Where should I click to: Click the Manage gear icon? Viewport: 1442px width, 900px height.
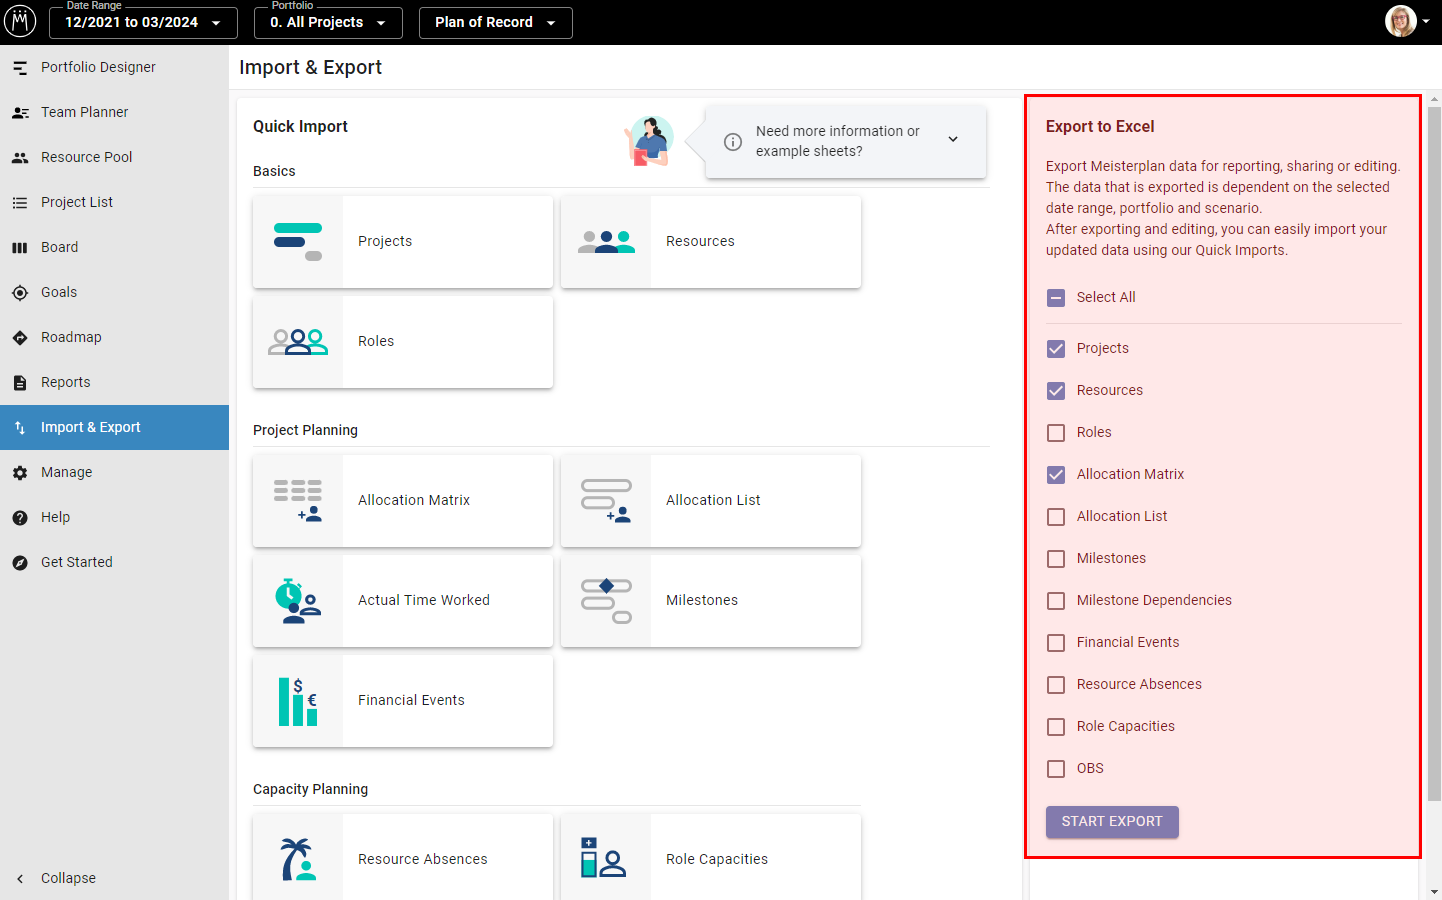pyautogui.click(x=20, y=473)
